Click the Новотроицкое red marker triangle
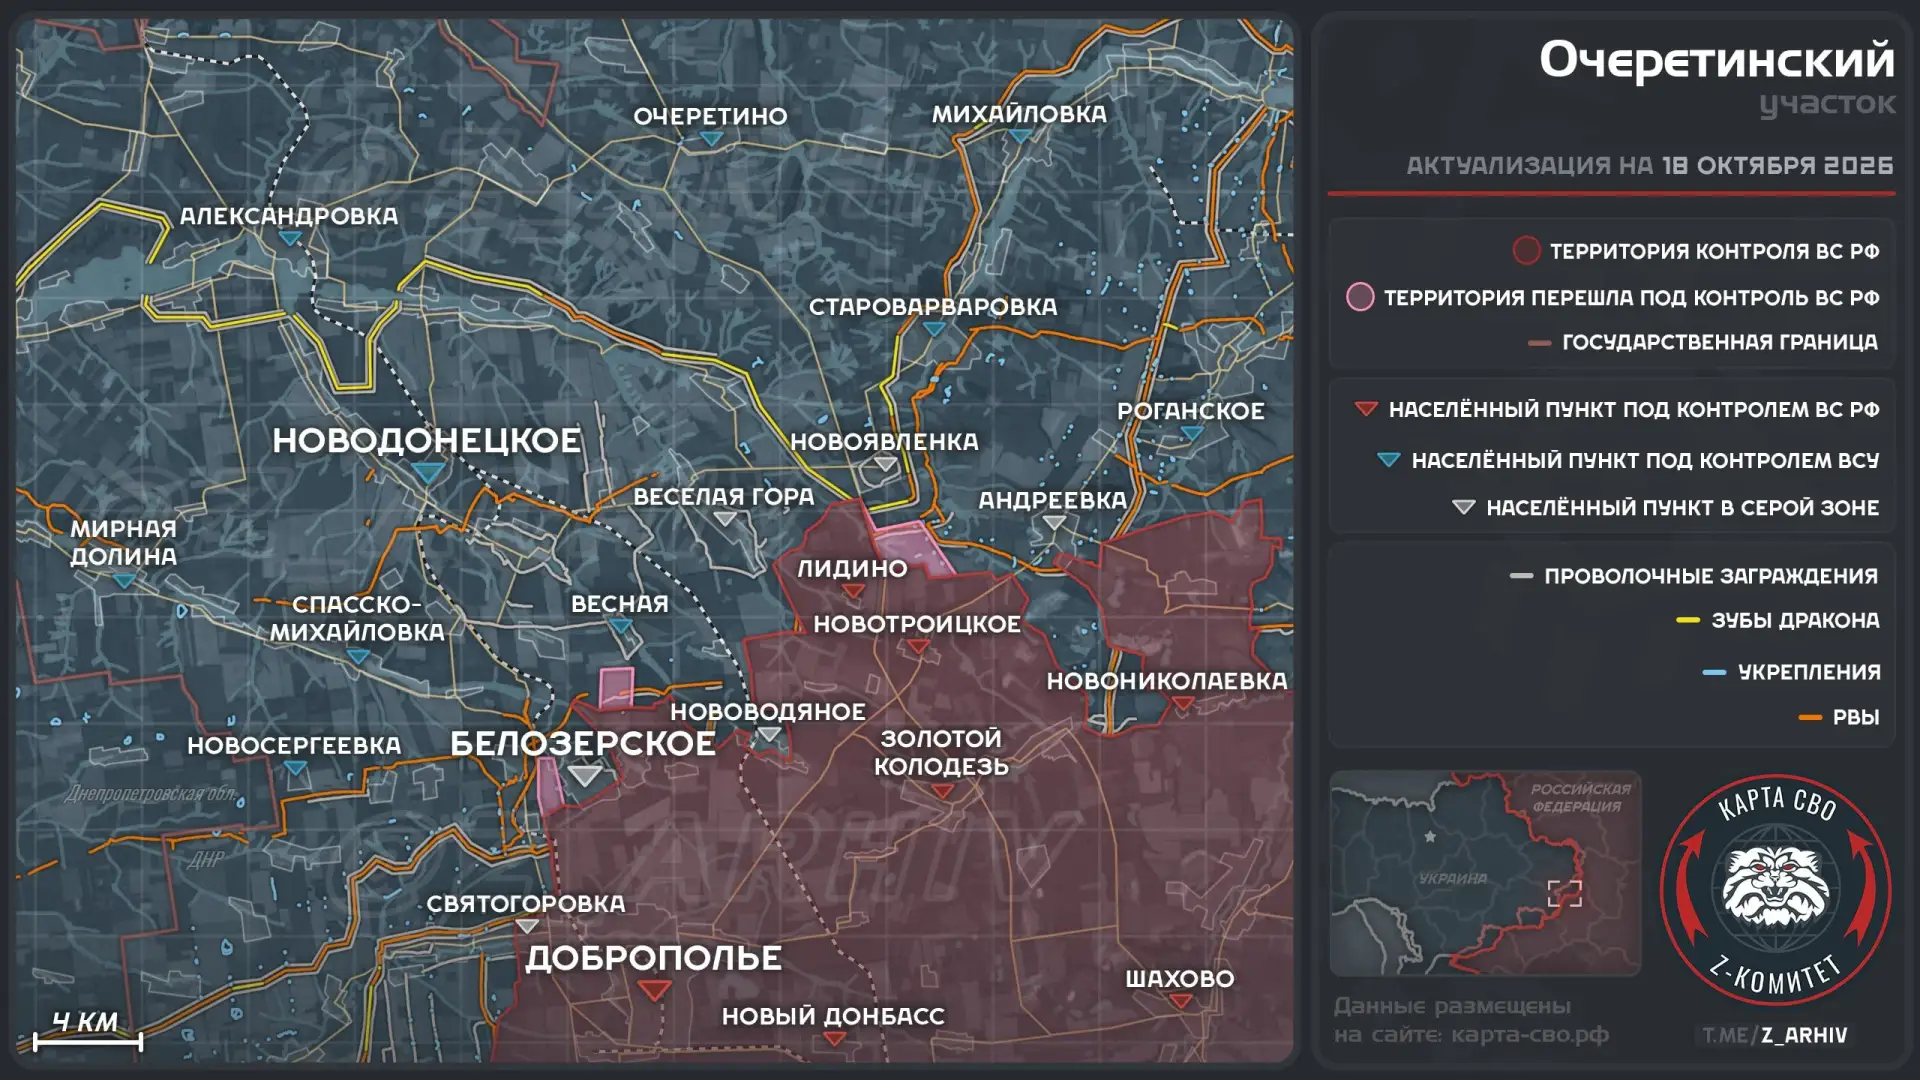The image size is (1920, 1080). [x=918, y=647]
